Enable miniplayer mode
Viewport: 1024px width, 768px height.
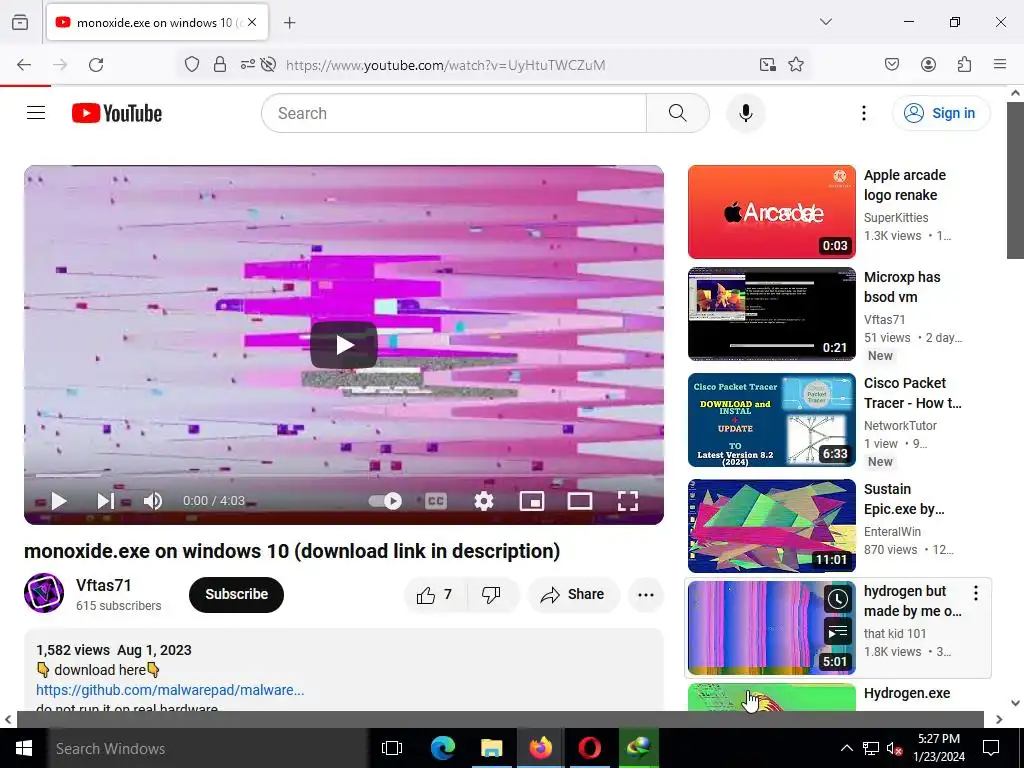pos(532,501)
